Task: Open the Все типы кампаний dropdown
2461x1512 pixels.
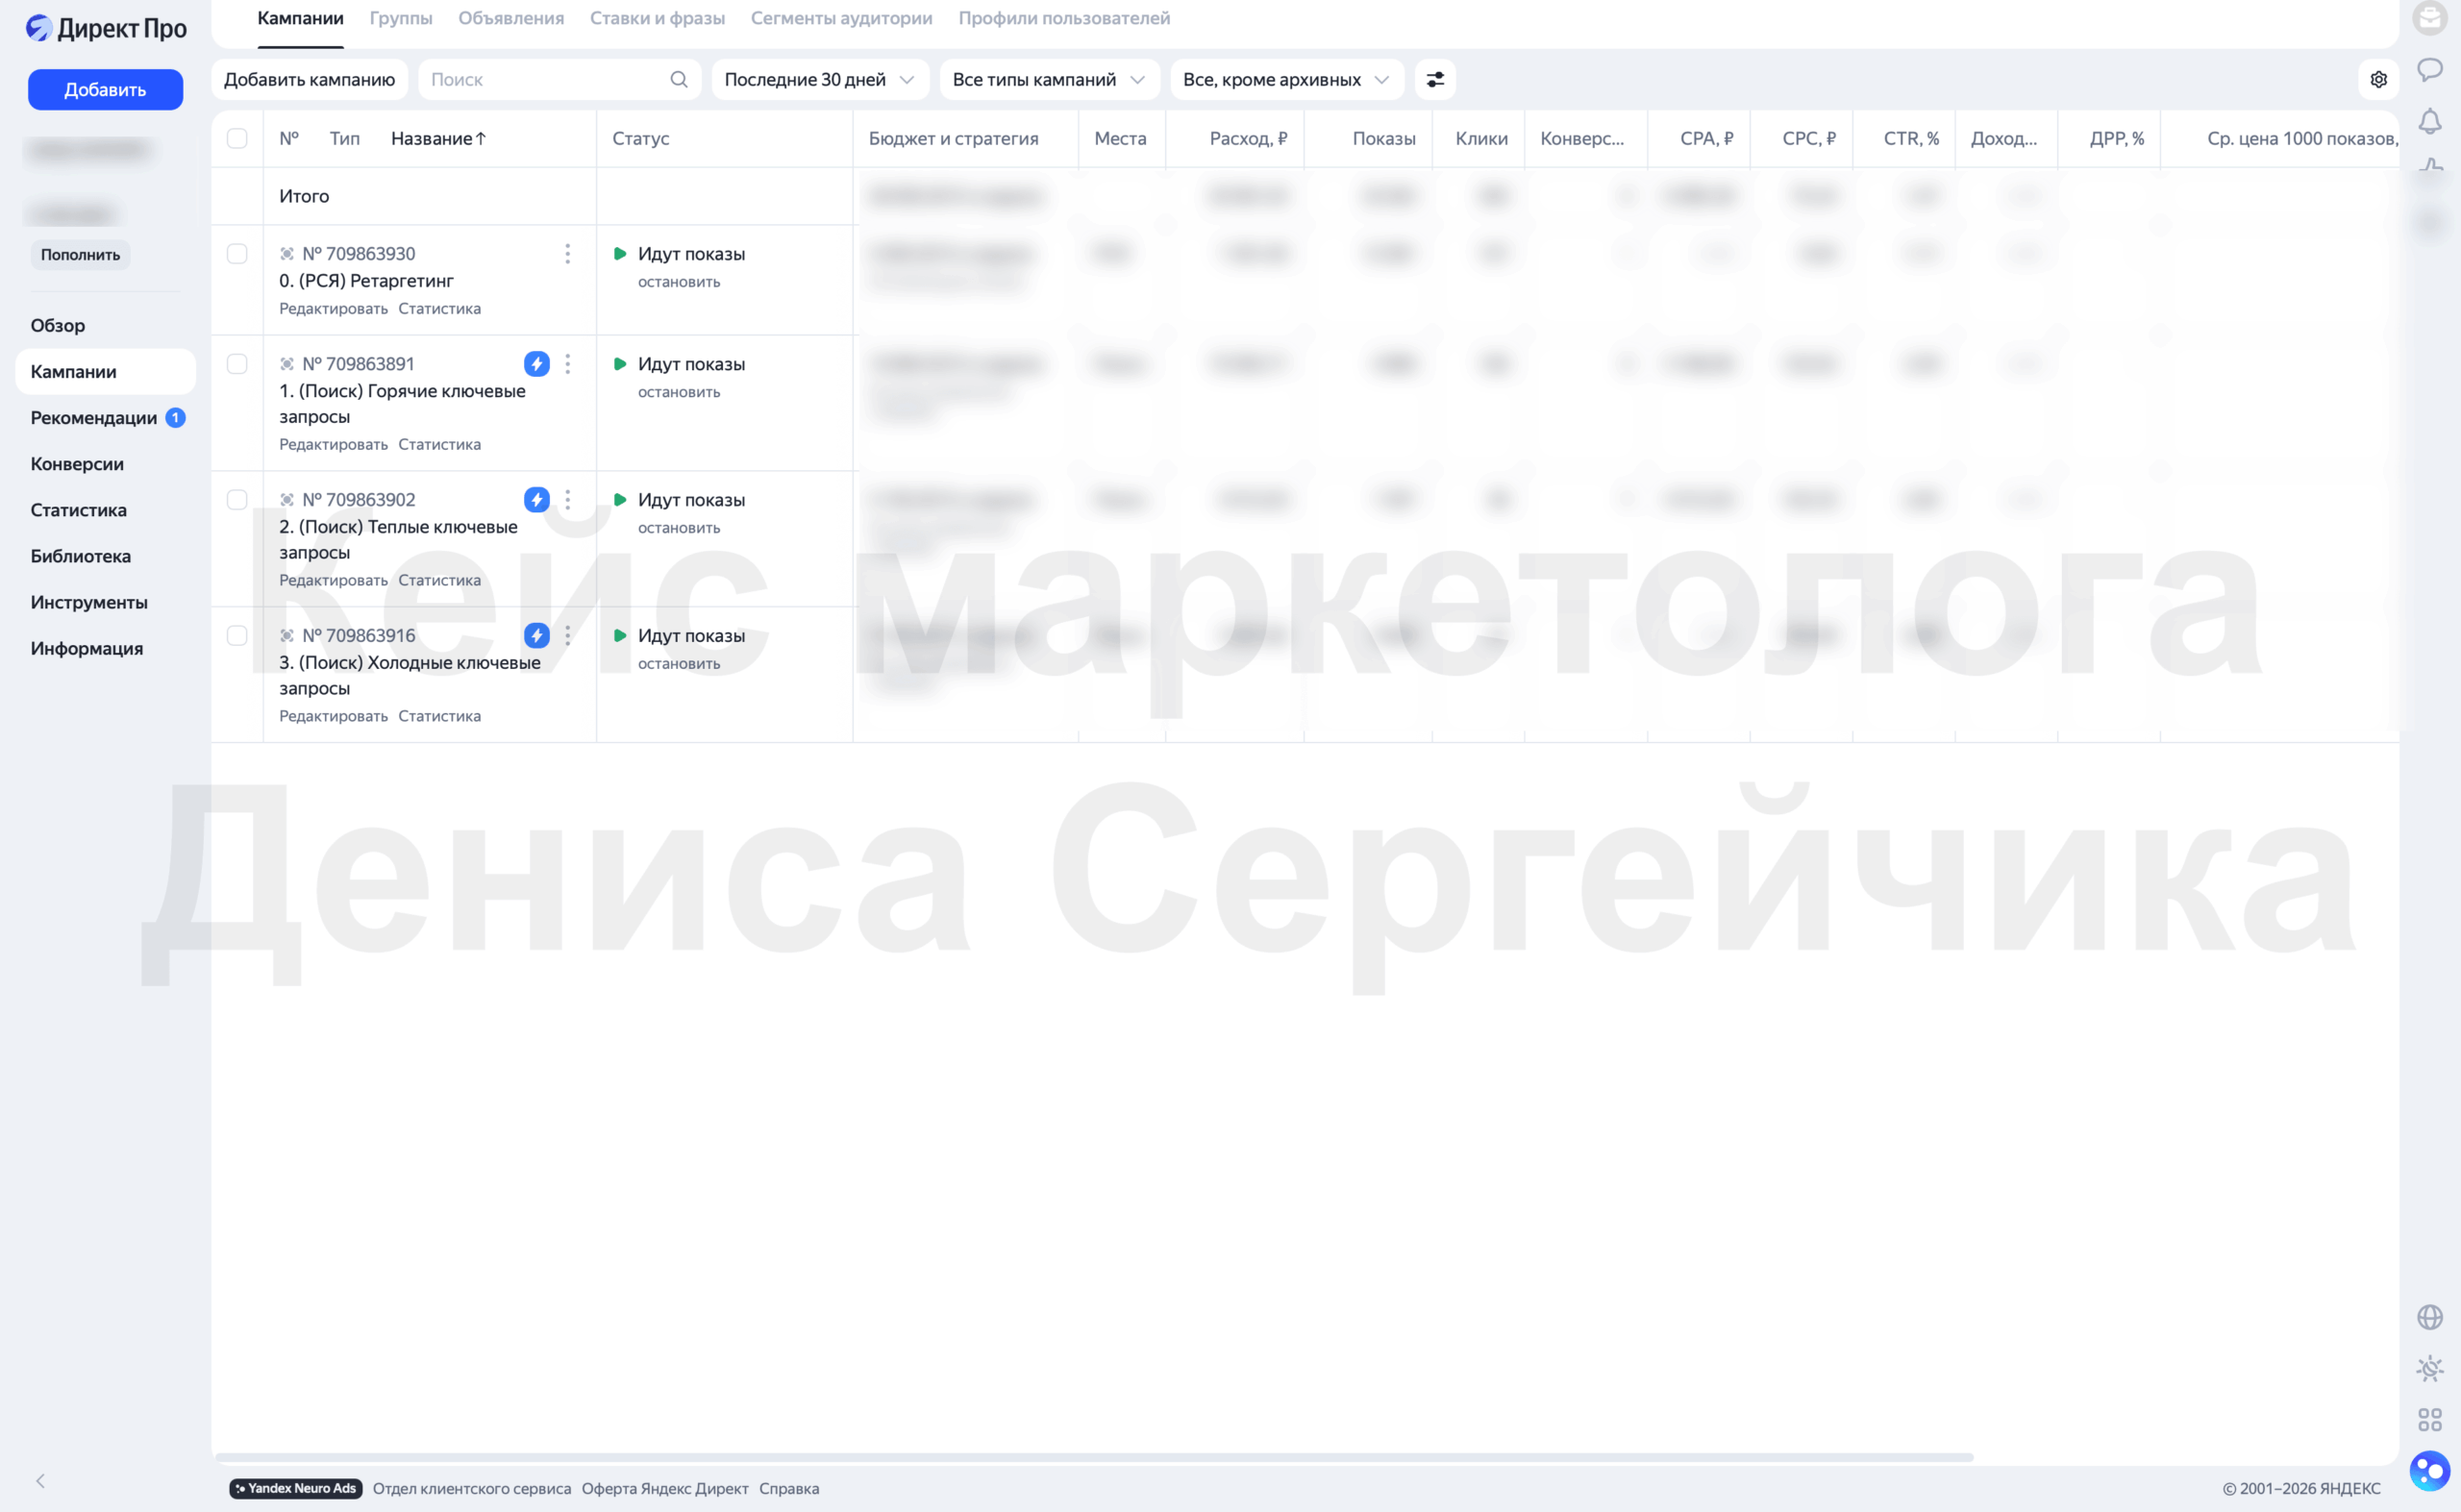Action: (x=1049, y=80)
